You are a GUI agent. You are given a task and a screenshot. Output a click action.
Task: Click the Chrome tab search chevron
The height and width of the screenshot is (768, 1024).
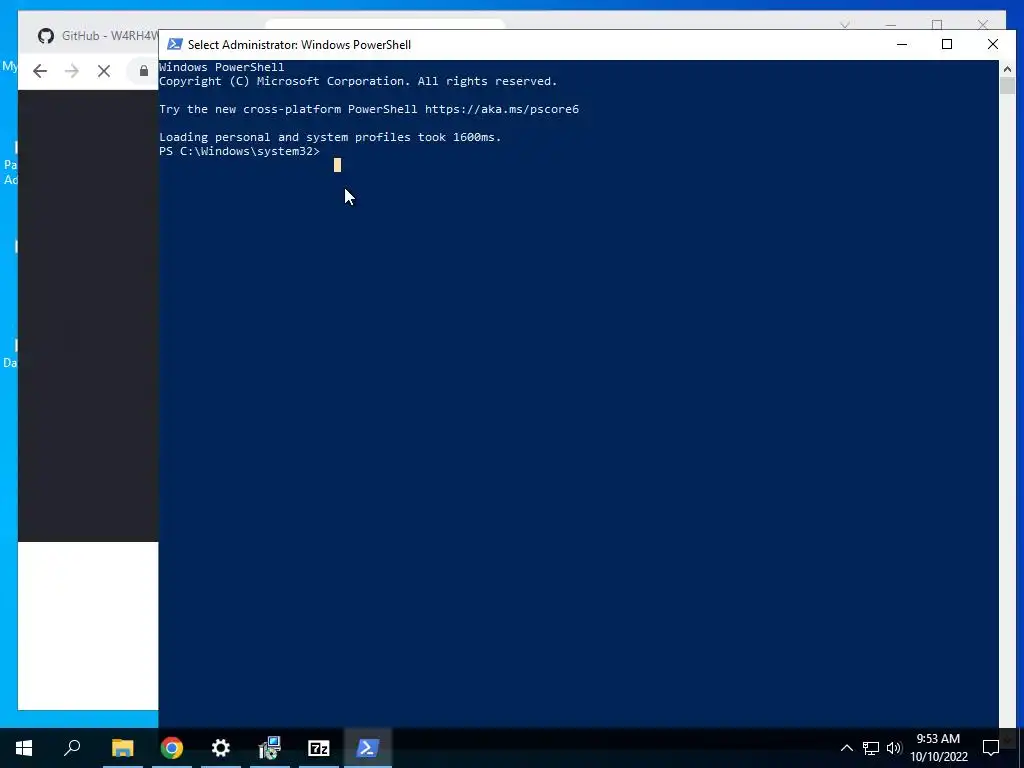point(844,25)
